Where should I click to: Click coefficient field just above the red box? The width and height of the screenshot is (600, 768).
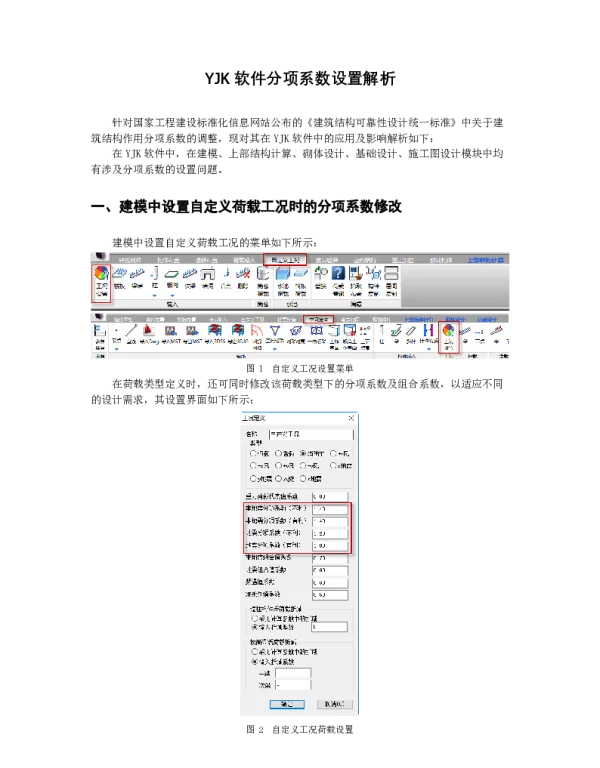click(330, 497)
